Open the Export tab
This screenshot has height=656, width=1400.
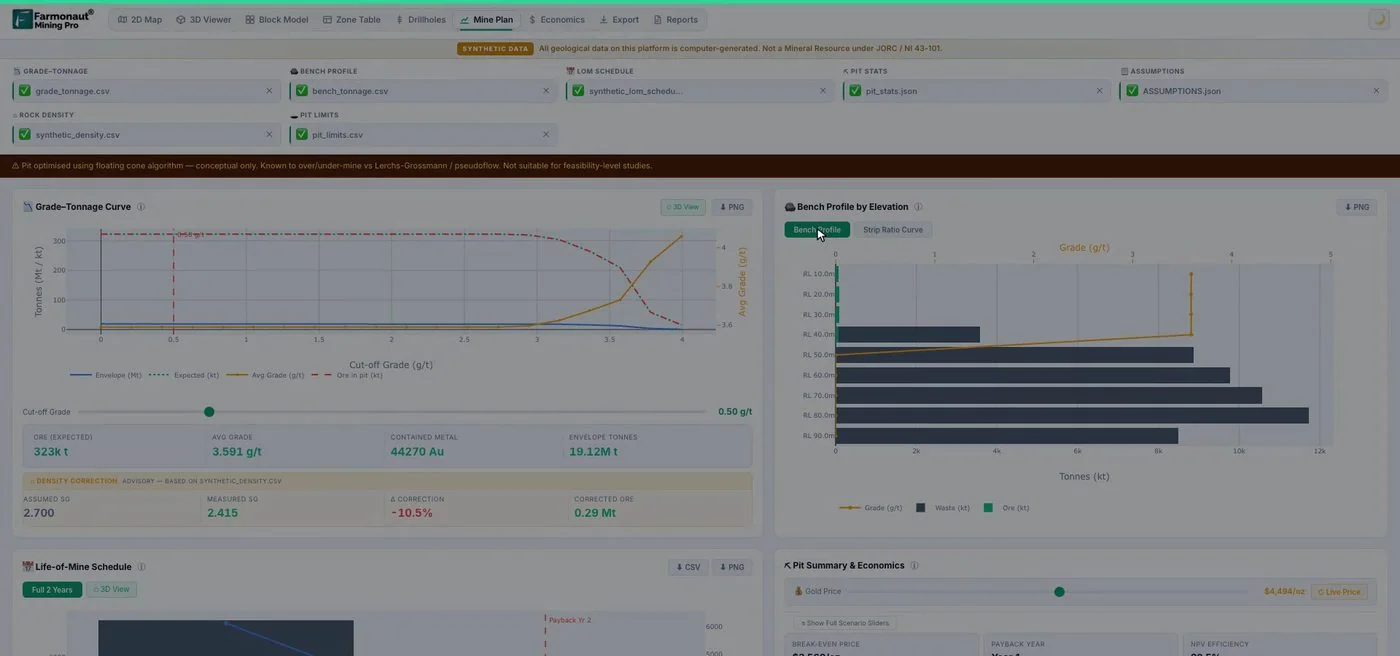tap(619, 19)
